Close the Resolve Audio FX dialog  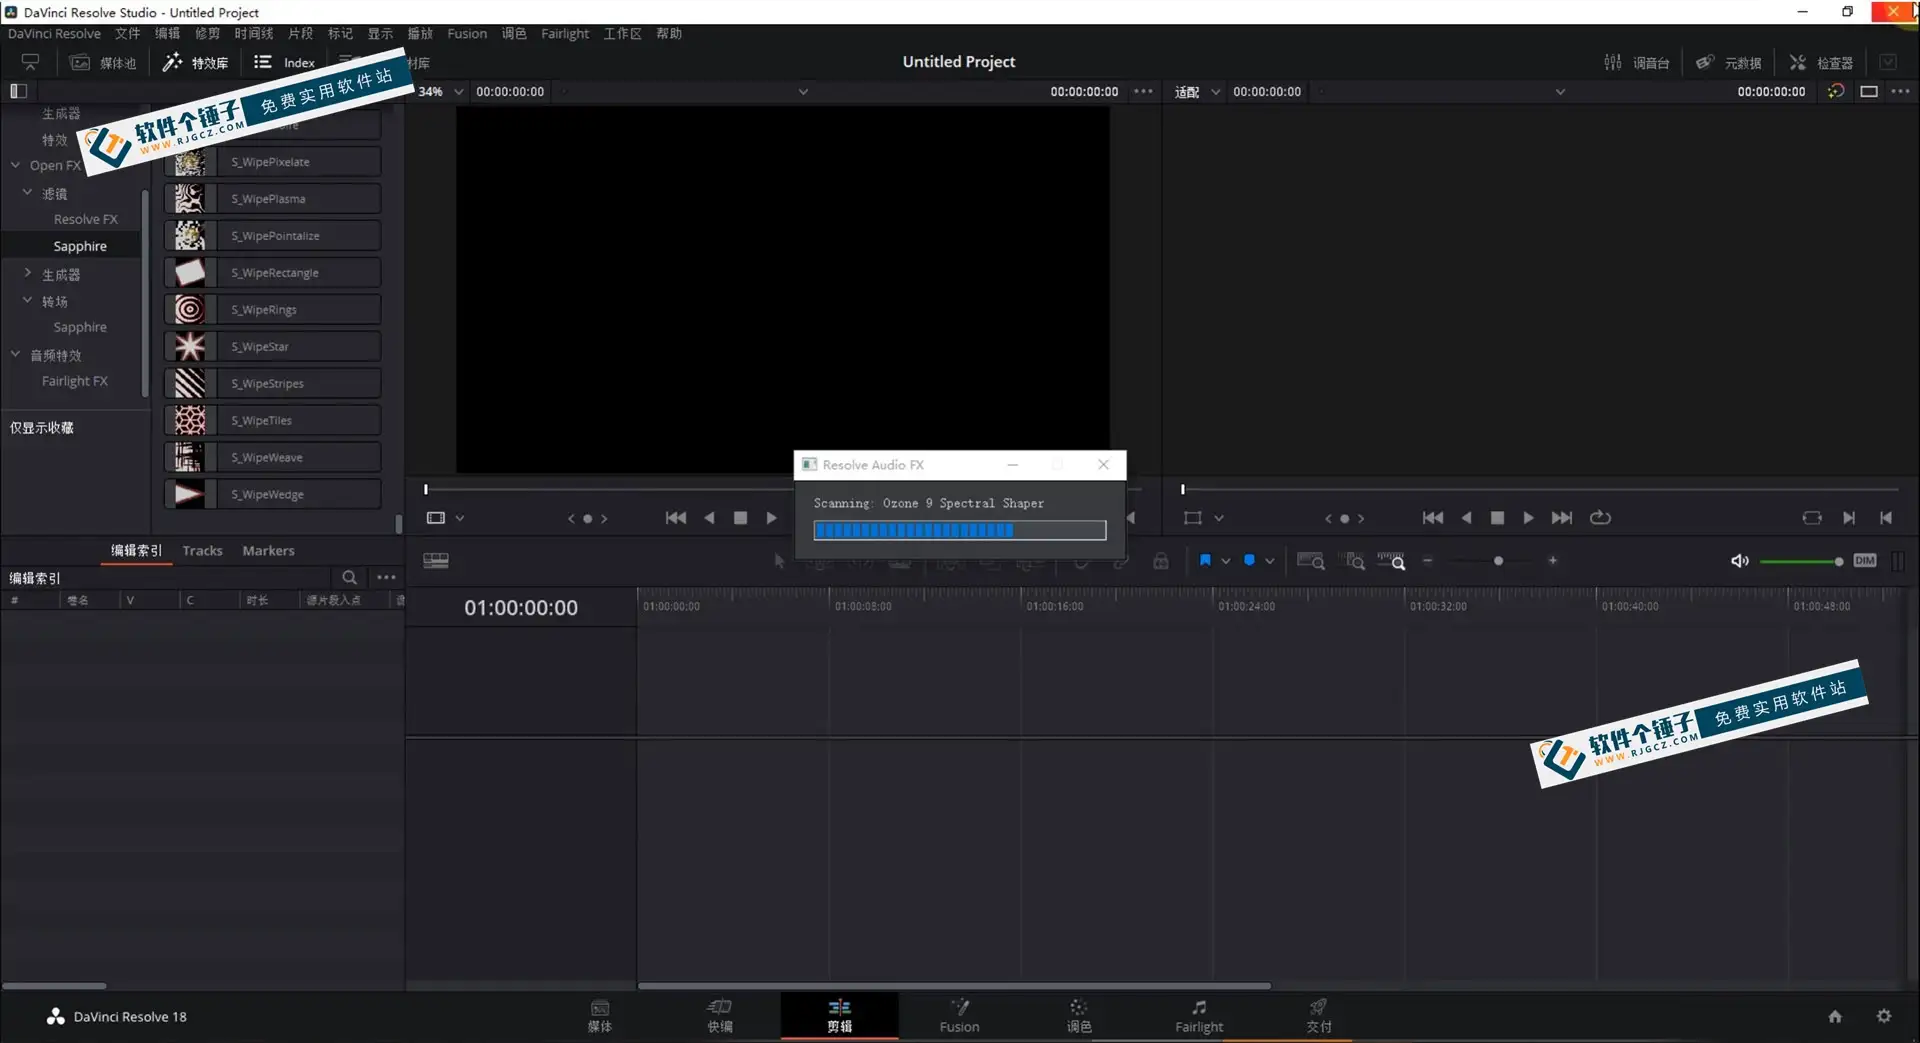(x=1103, y=465)
